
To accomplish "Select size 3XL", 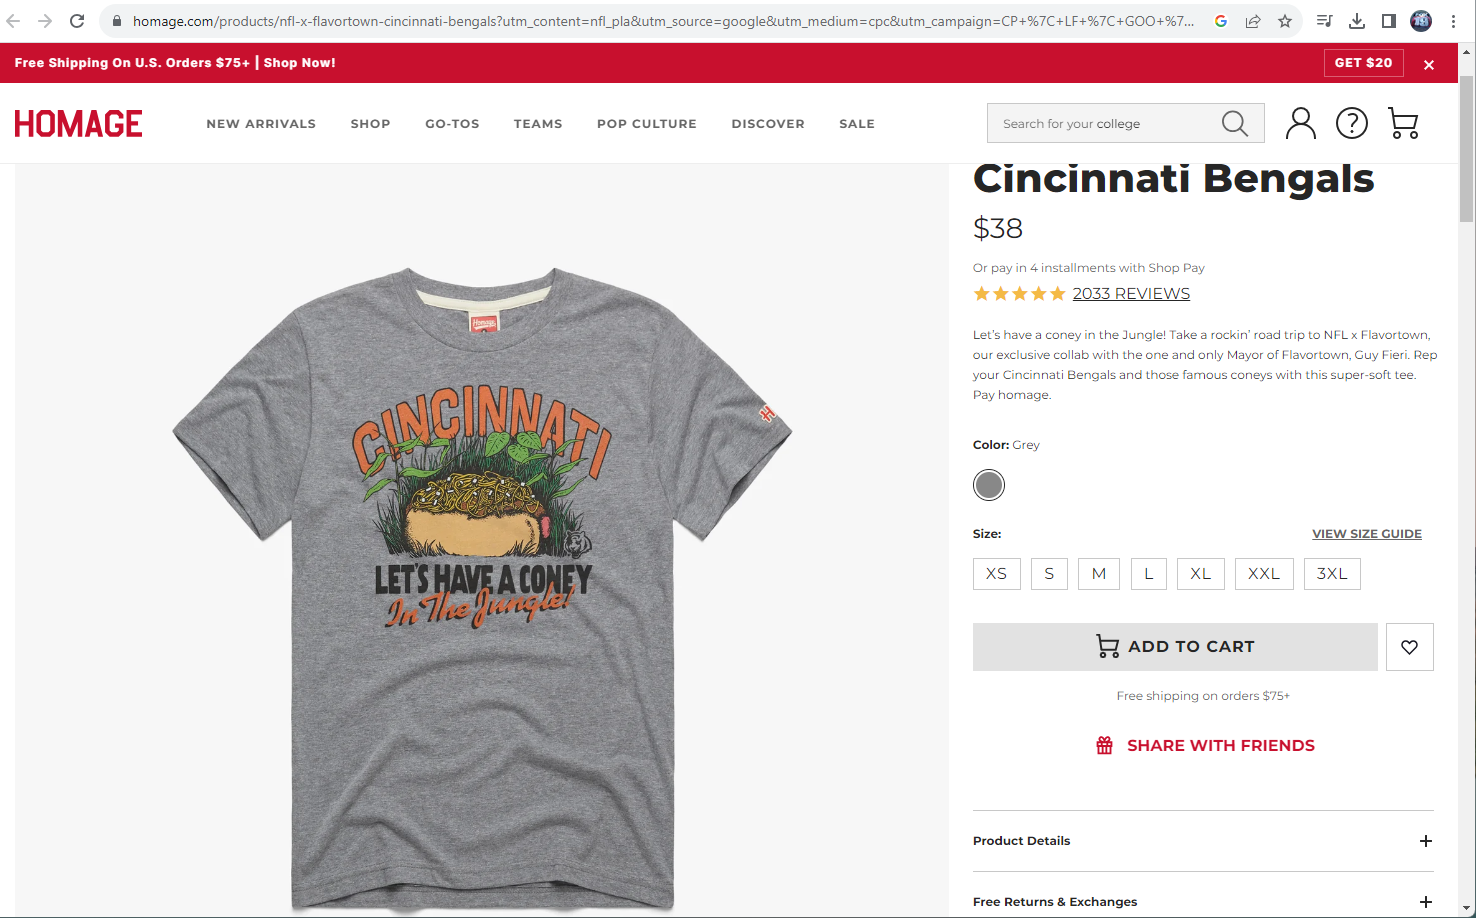I will 1332,574.
